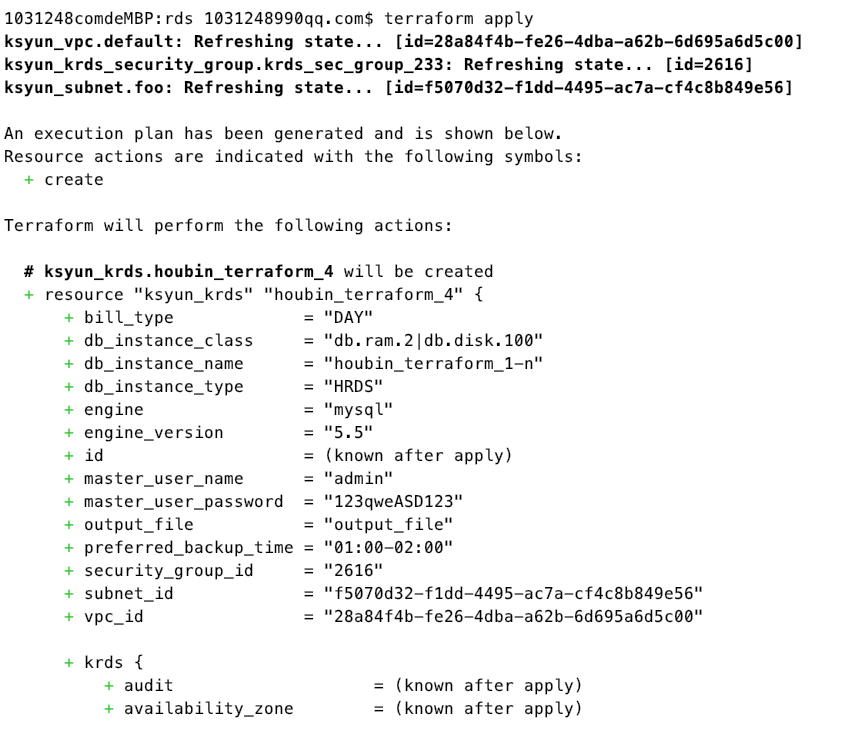Click the "Terraform will perform the following actions" line

[228, 226]
